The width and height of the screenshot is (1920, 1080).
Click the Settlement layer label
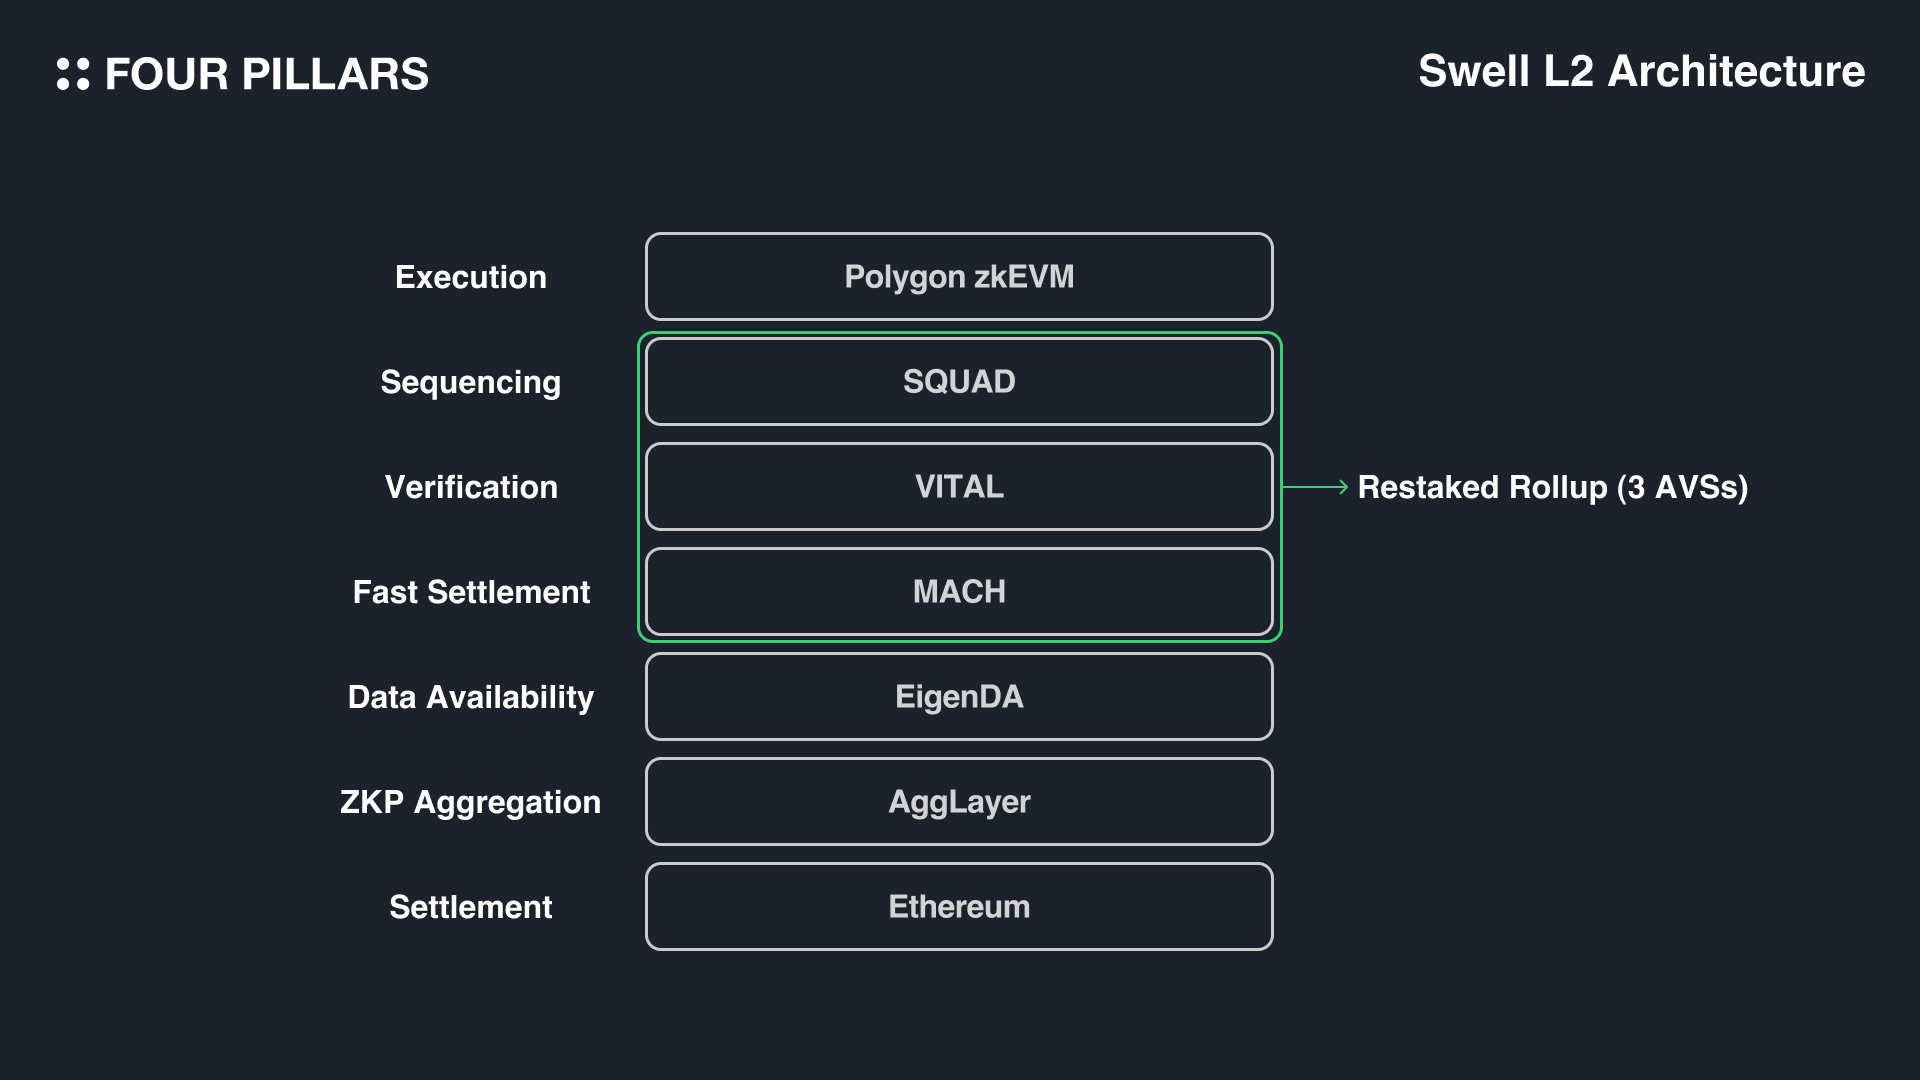click(x=471, y=907)
